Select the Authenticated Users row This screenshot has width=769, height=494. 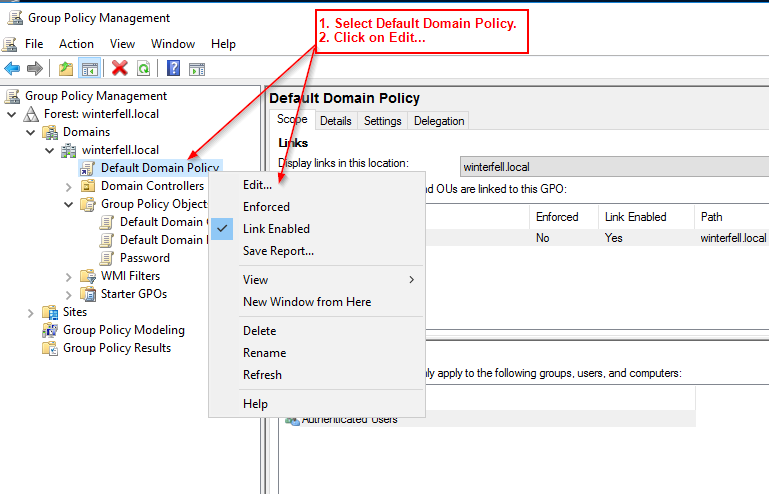coord(489,420)
